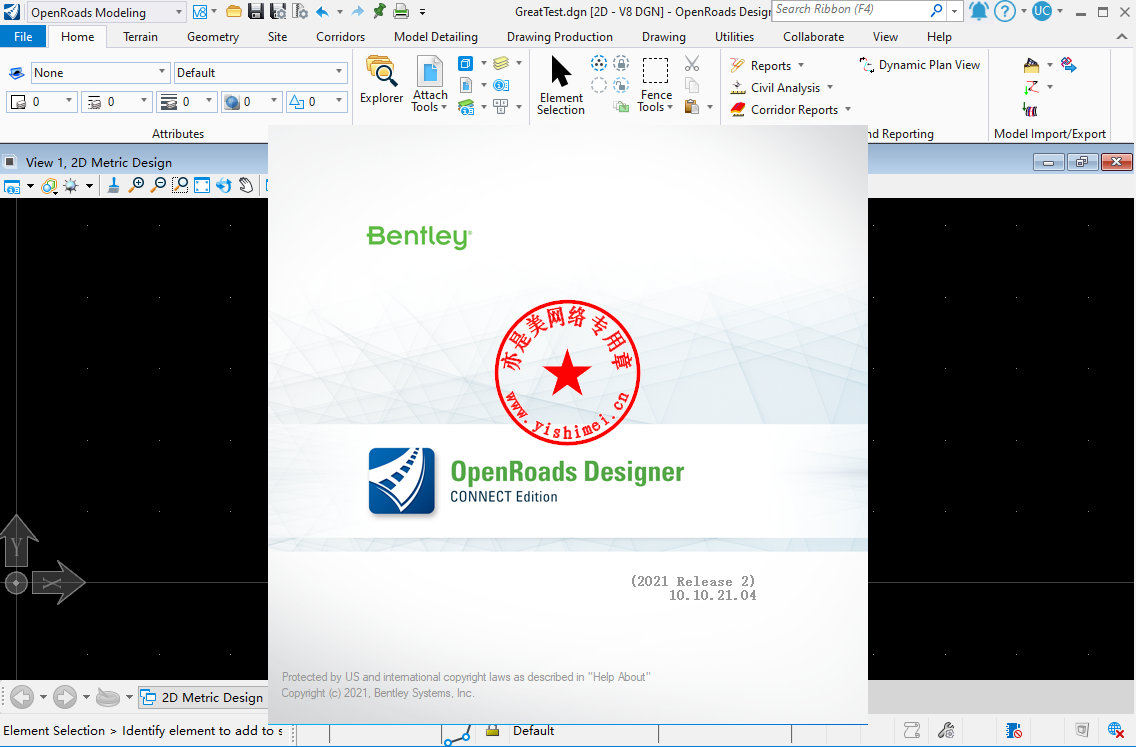1136x747 pixels.
Task: Click the Export model arrow icon
Action: coord(1068,64)
